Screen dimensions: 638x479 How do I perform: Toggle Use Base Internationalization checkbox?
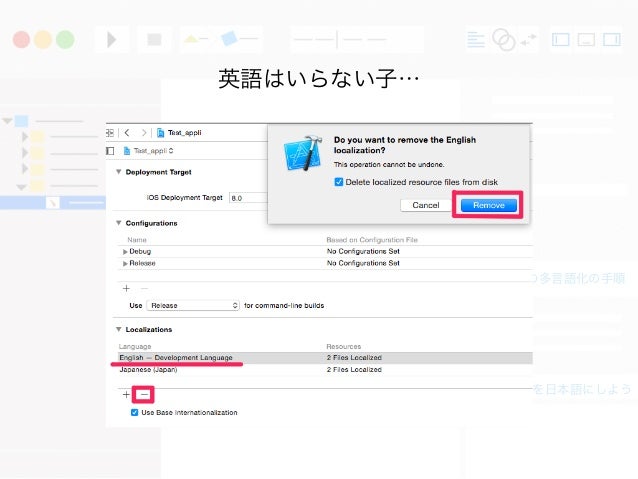tap(134, 412)
